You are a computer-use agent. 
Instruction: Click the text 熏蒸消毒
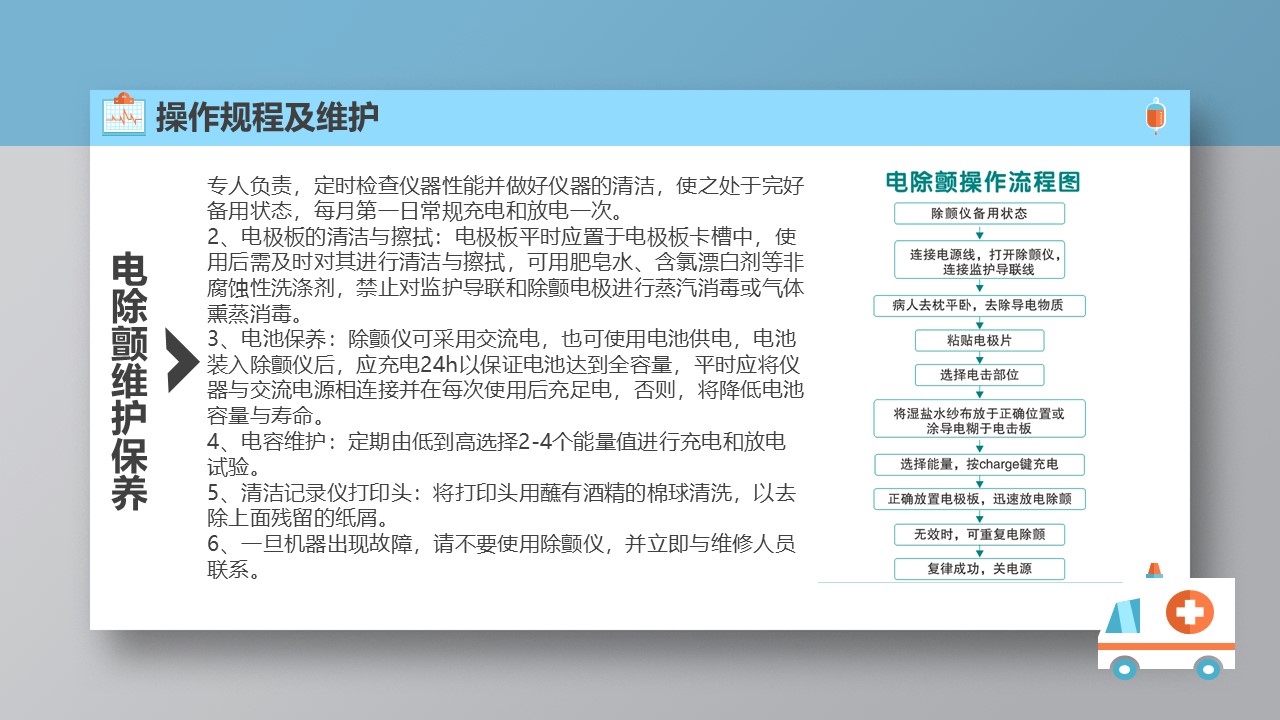point(248,314)
